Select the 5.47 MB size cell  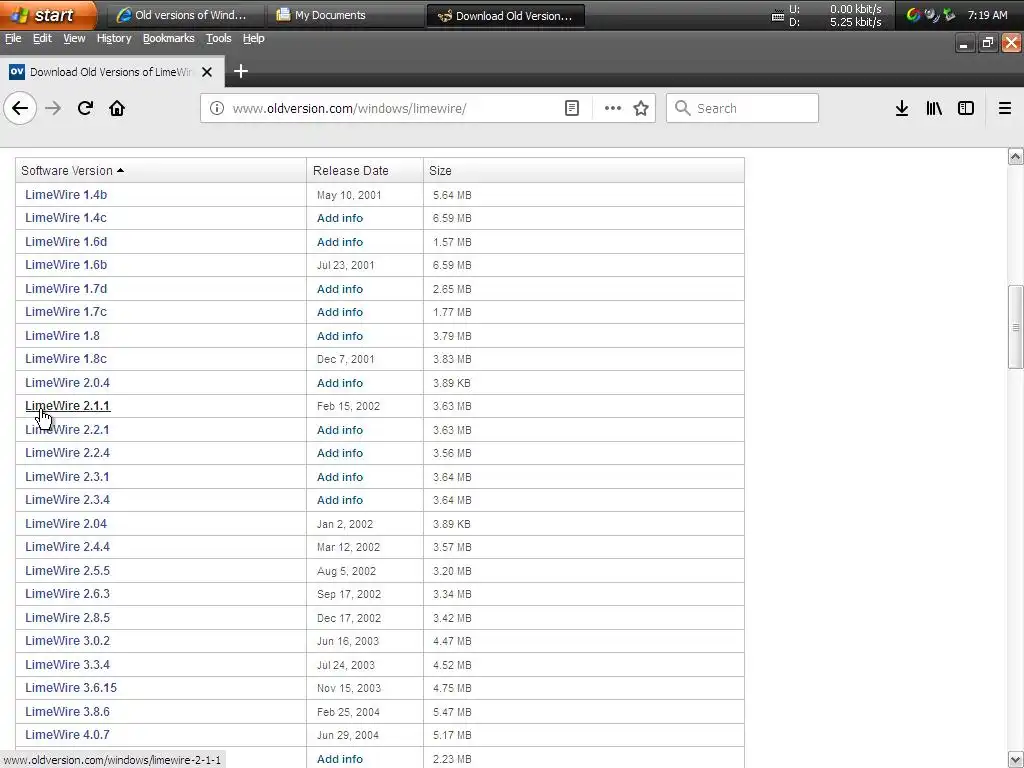452,712
